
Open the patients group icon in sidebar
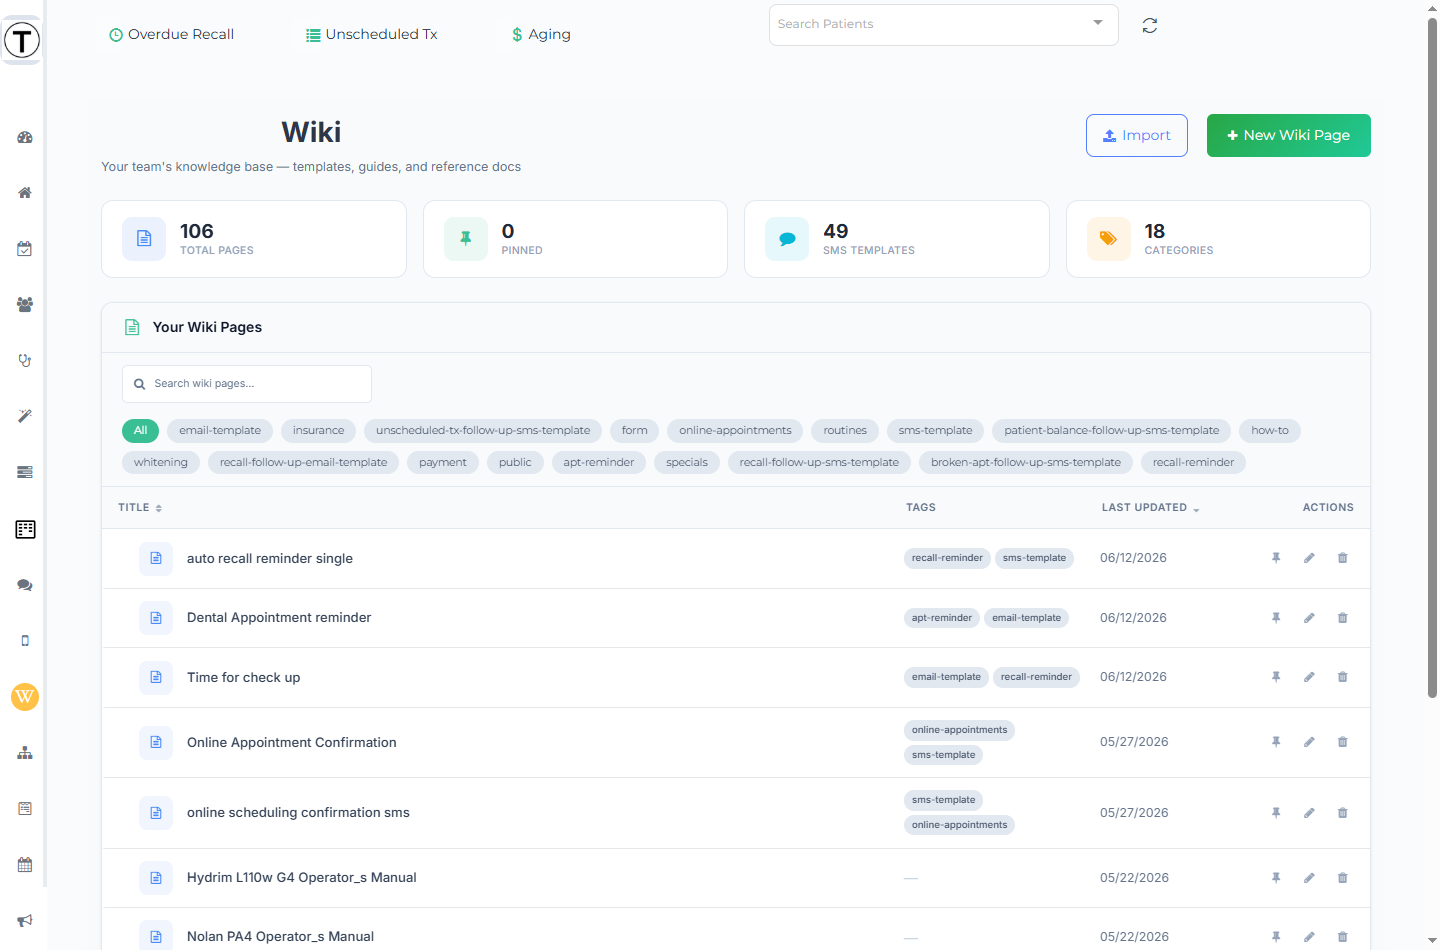tap(25, 304)
